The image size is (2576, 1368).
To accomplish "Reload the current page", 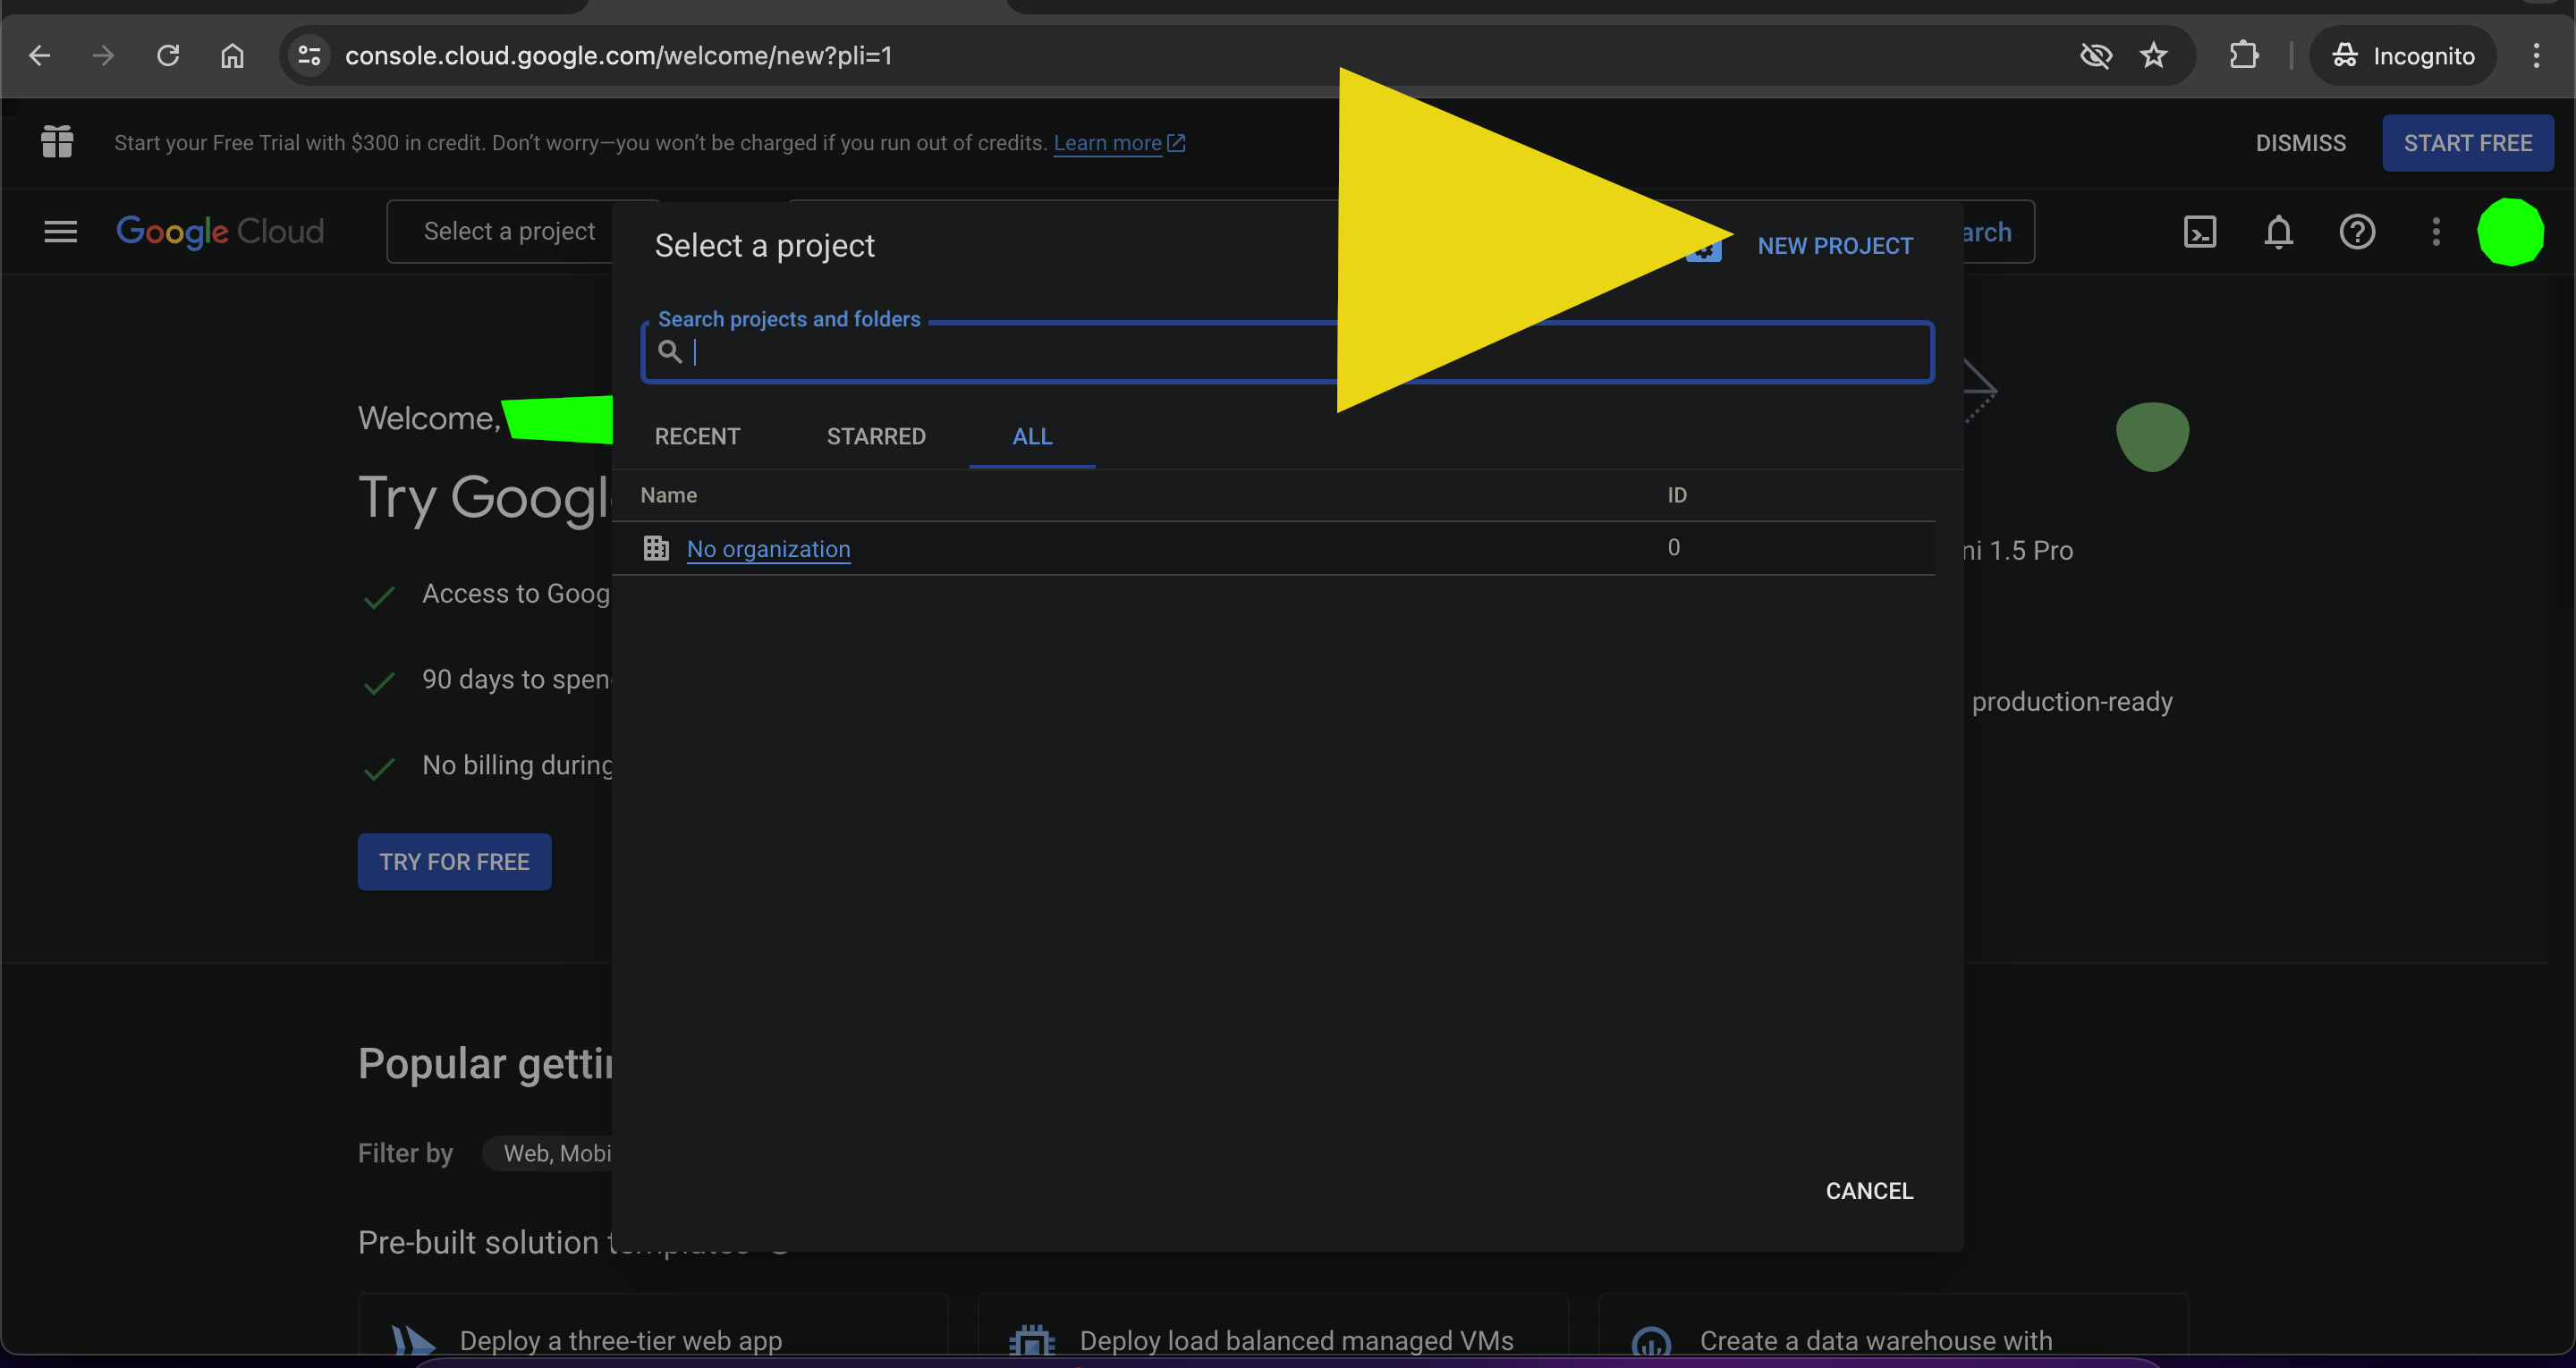I will click(168, 56).
